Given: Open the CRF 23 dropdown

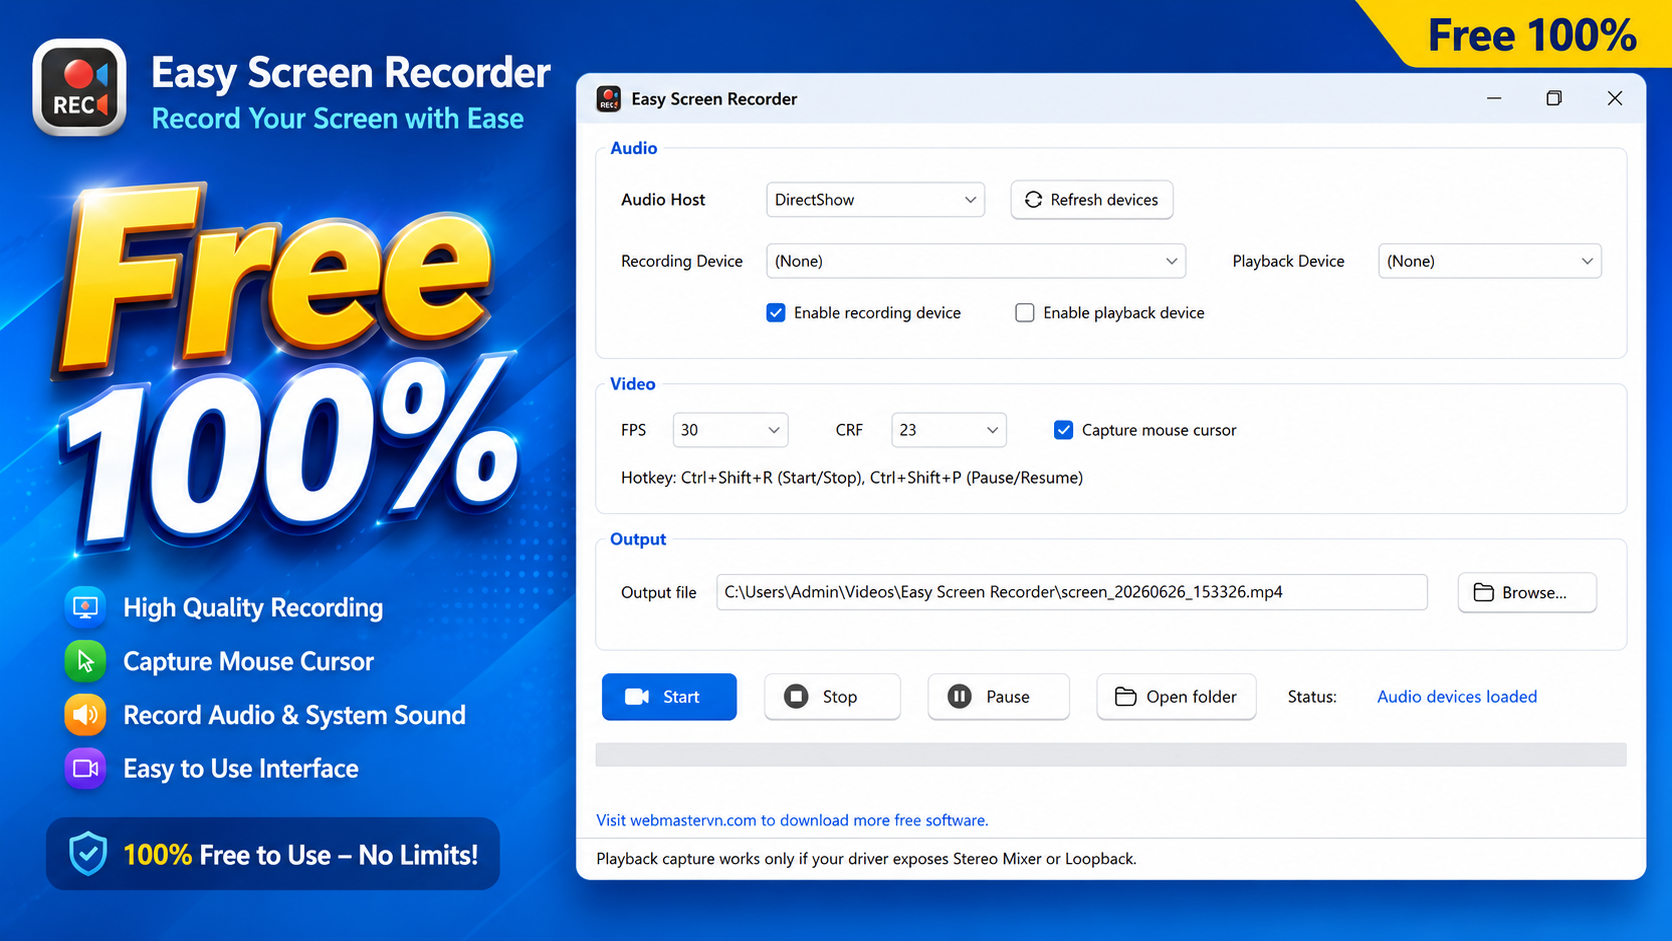Looking at the screenshot, I should 948,430.
